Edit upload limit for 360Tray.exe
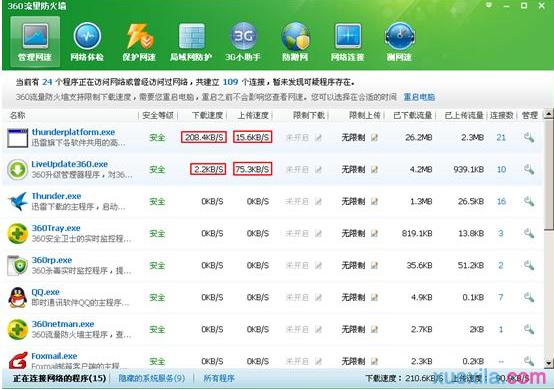554x389 pixels. click(374, 234)
